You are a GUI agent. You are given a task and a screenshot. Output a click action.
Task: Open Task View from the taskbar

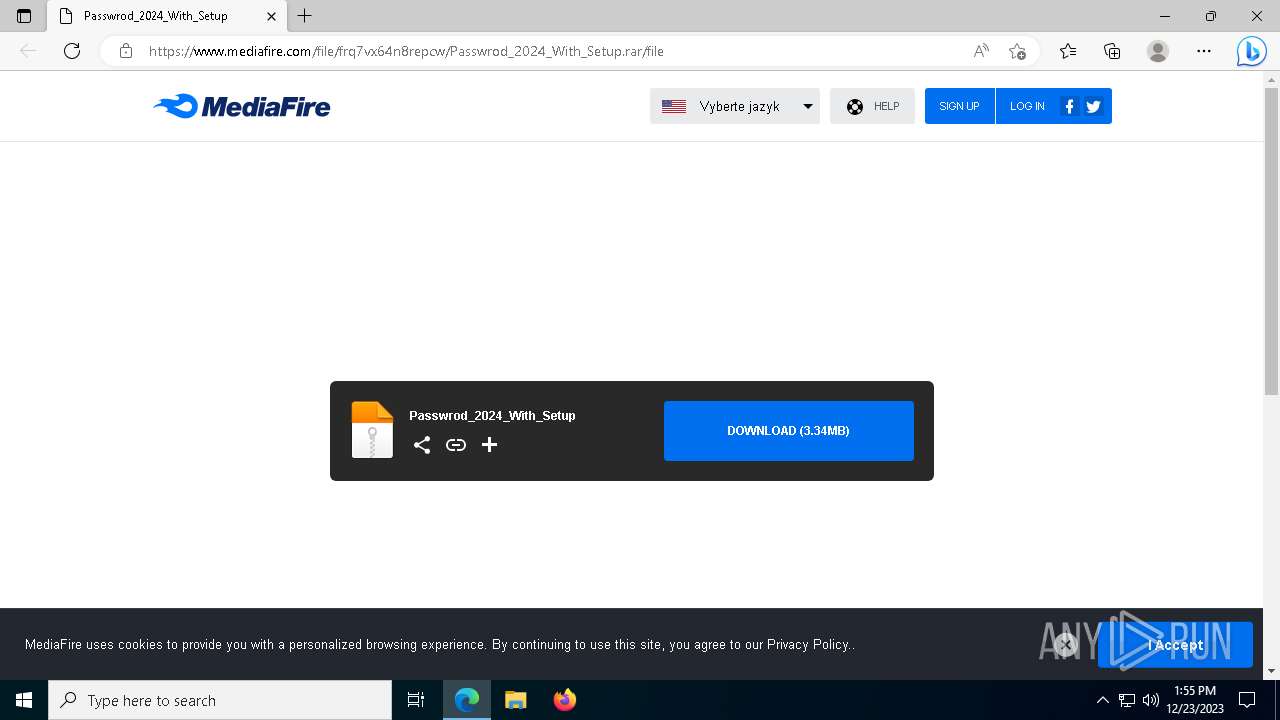click(416, 700)
